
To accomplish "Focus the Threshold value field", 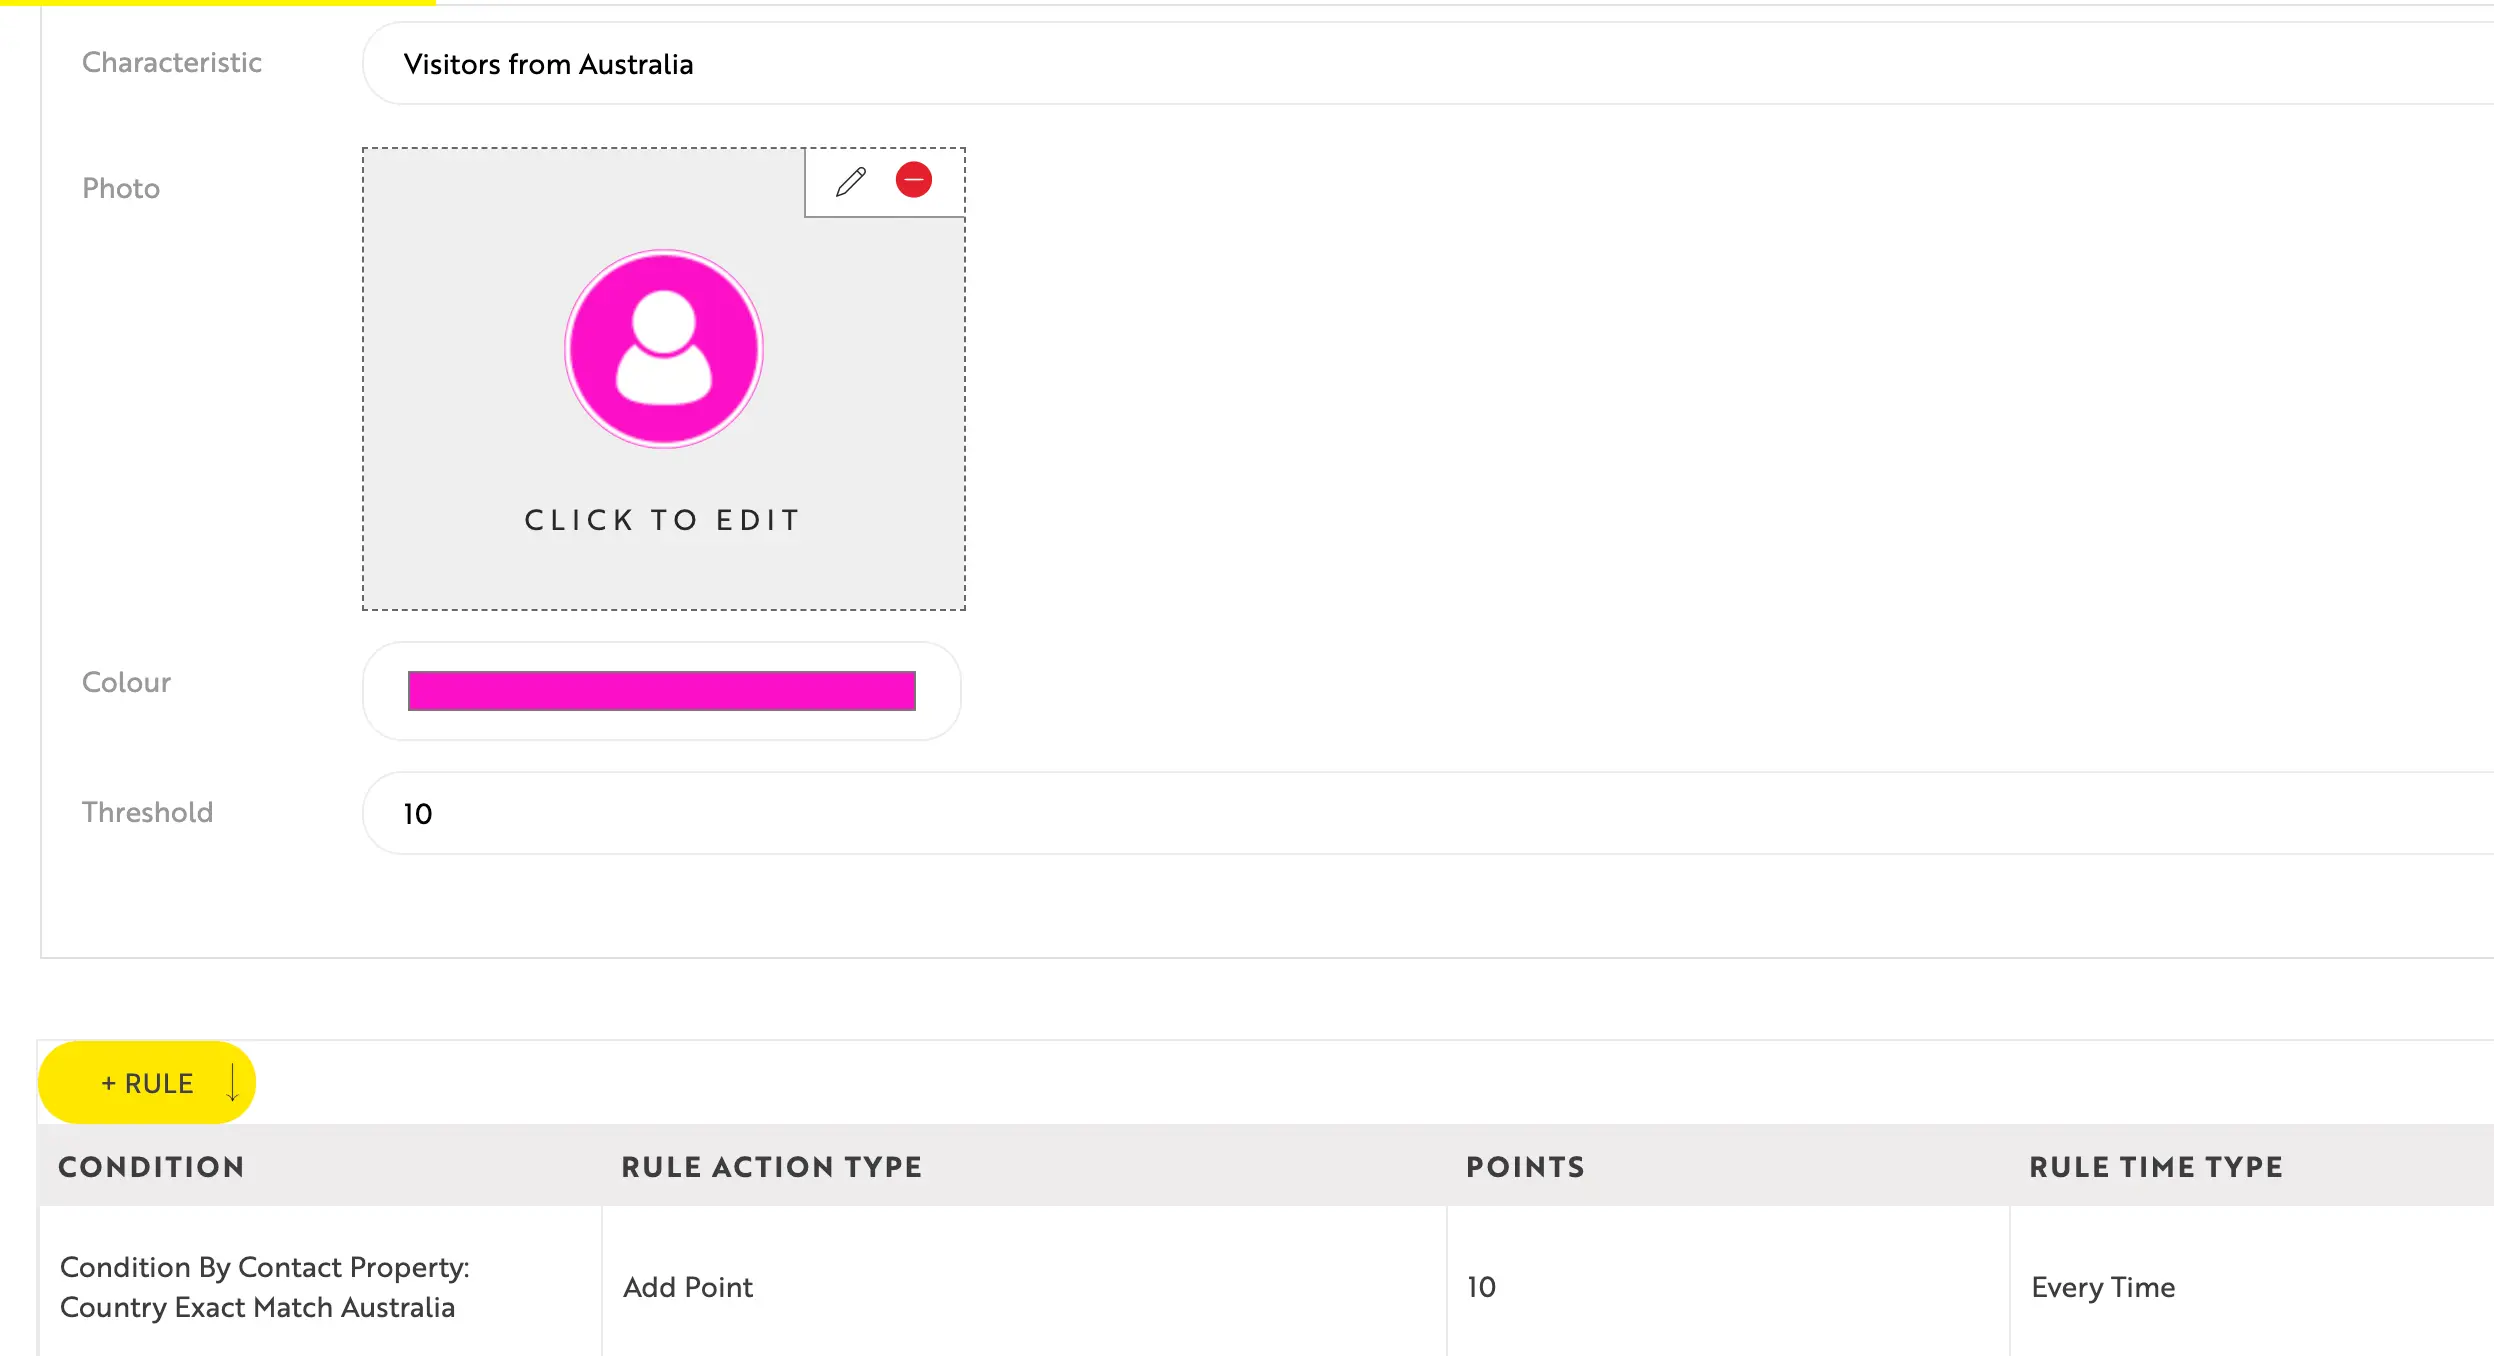I will (x=1400, y=813).
